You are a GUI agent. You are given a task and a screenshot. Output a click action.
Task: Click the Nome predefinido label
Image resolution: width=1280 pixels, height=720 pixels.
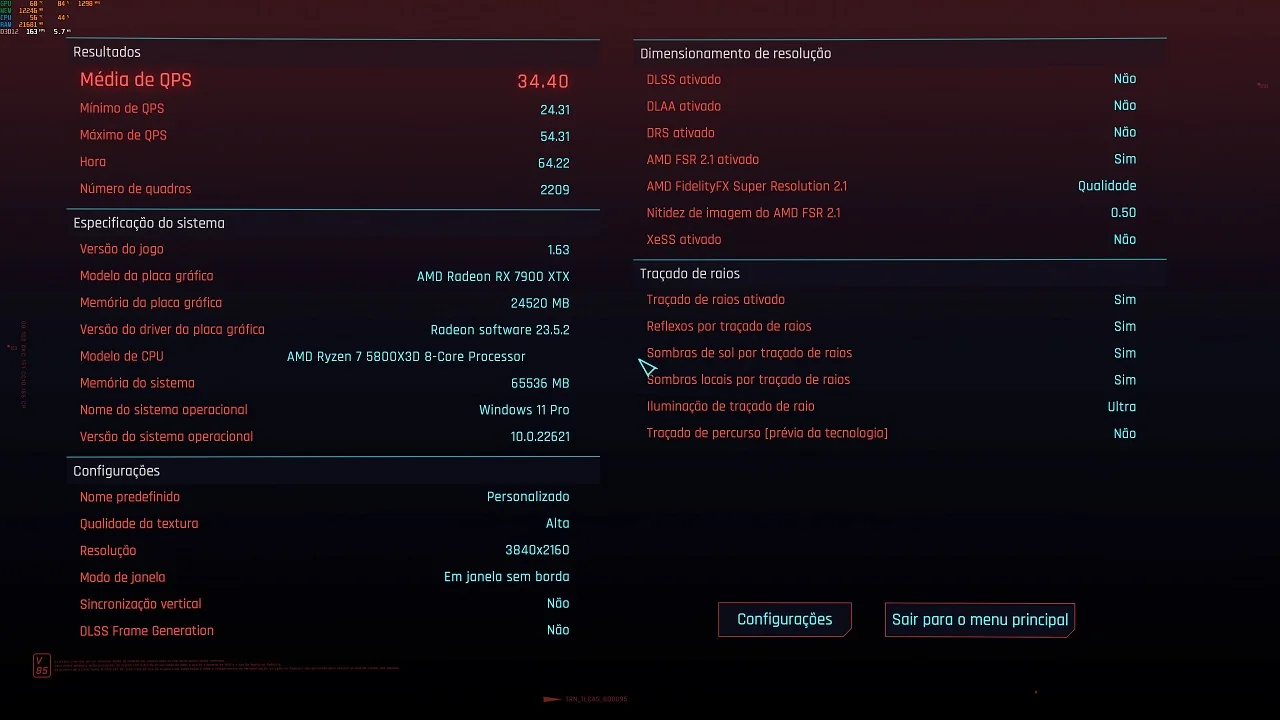click(x=130, y=497)
